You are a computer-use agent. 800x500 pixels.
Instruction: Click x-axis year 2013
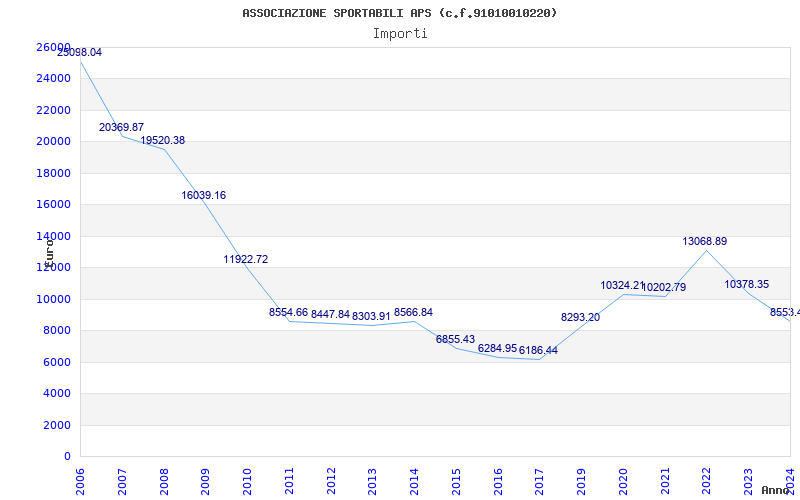[x=372, y=481]
